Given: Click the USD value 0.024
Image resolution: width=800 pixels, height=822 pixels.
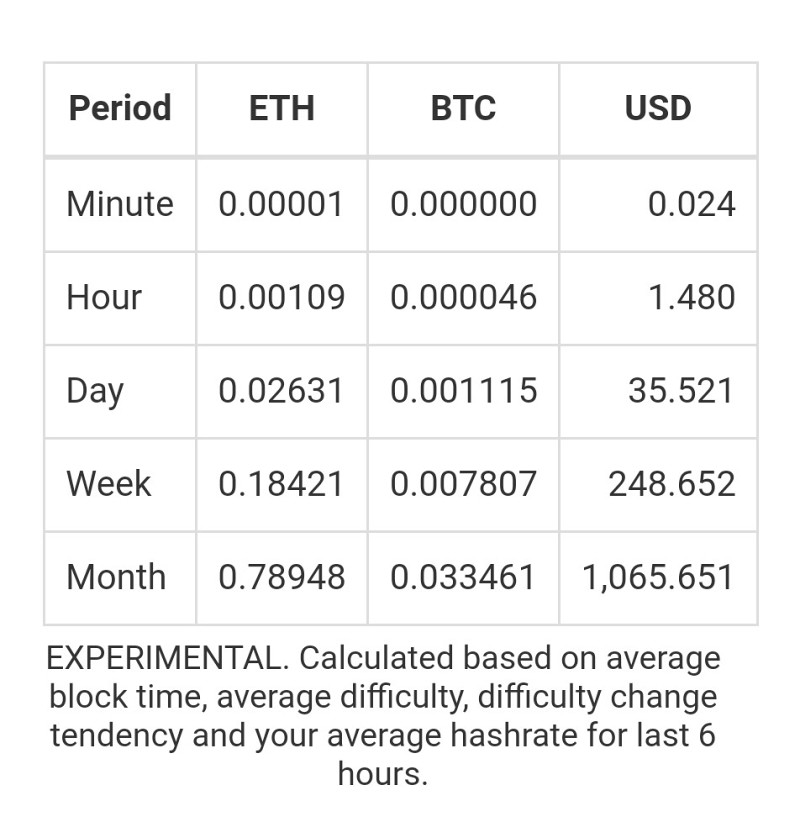Looking at the screenshot, I should 691,204.
